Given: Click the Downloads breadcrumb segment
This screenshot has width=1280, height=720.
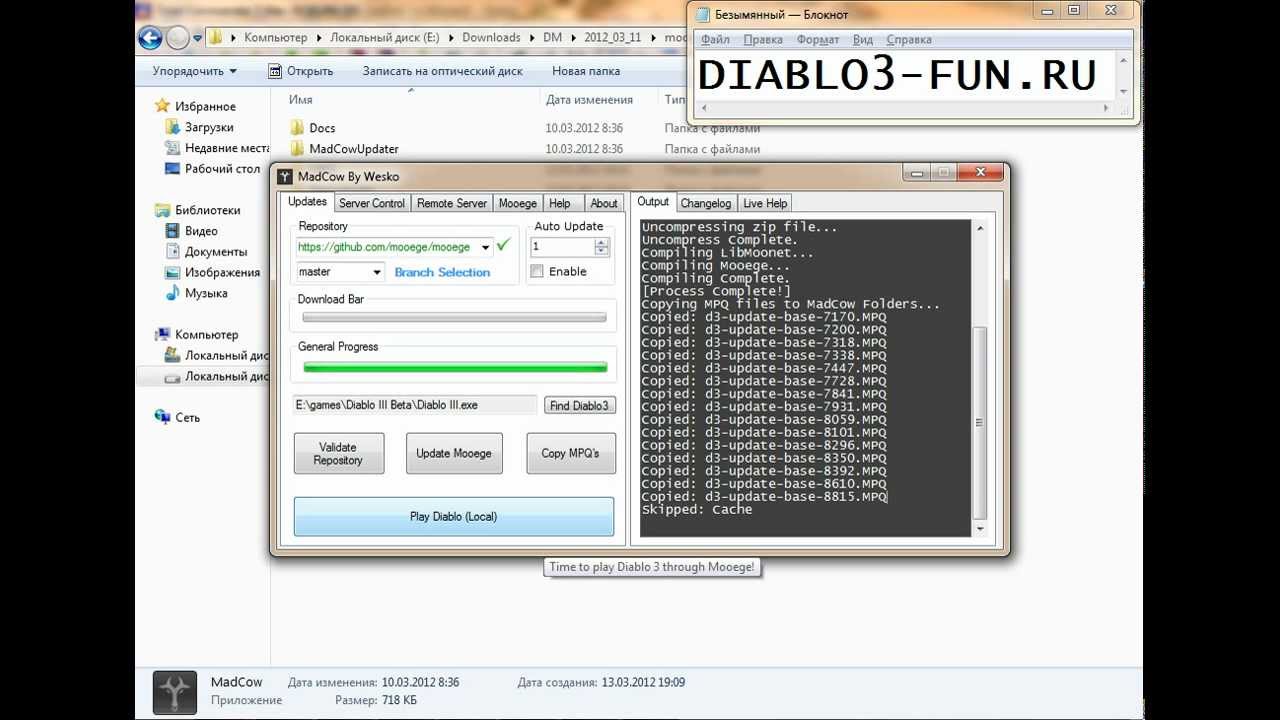Looking at the screenshot, I should coord(491,37).
